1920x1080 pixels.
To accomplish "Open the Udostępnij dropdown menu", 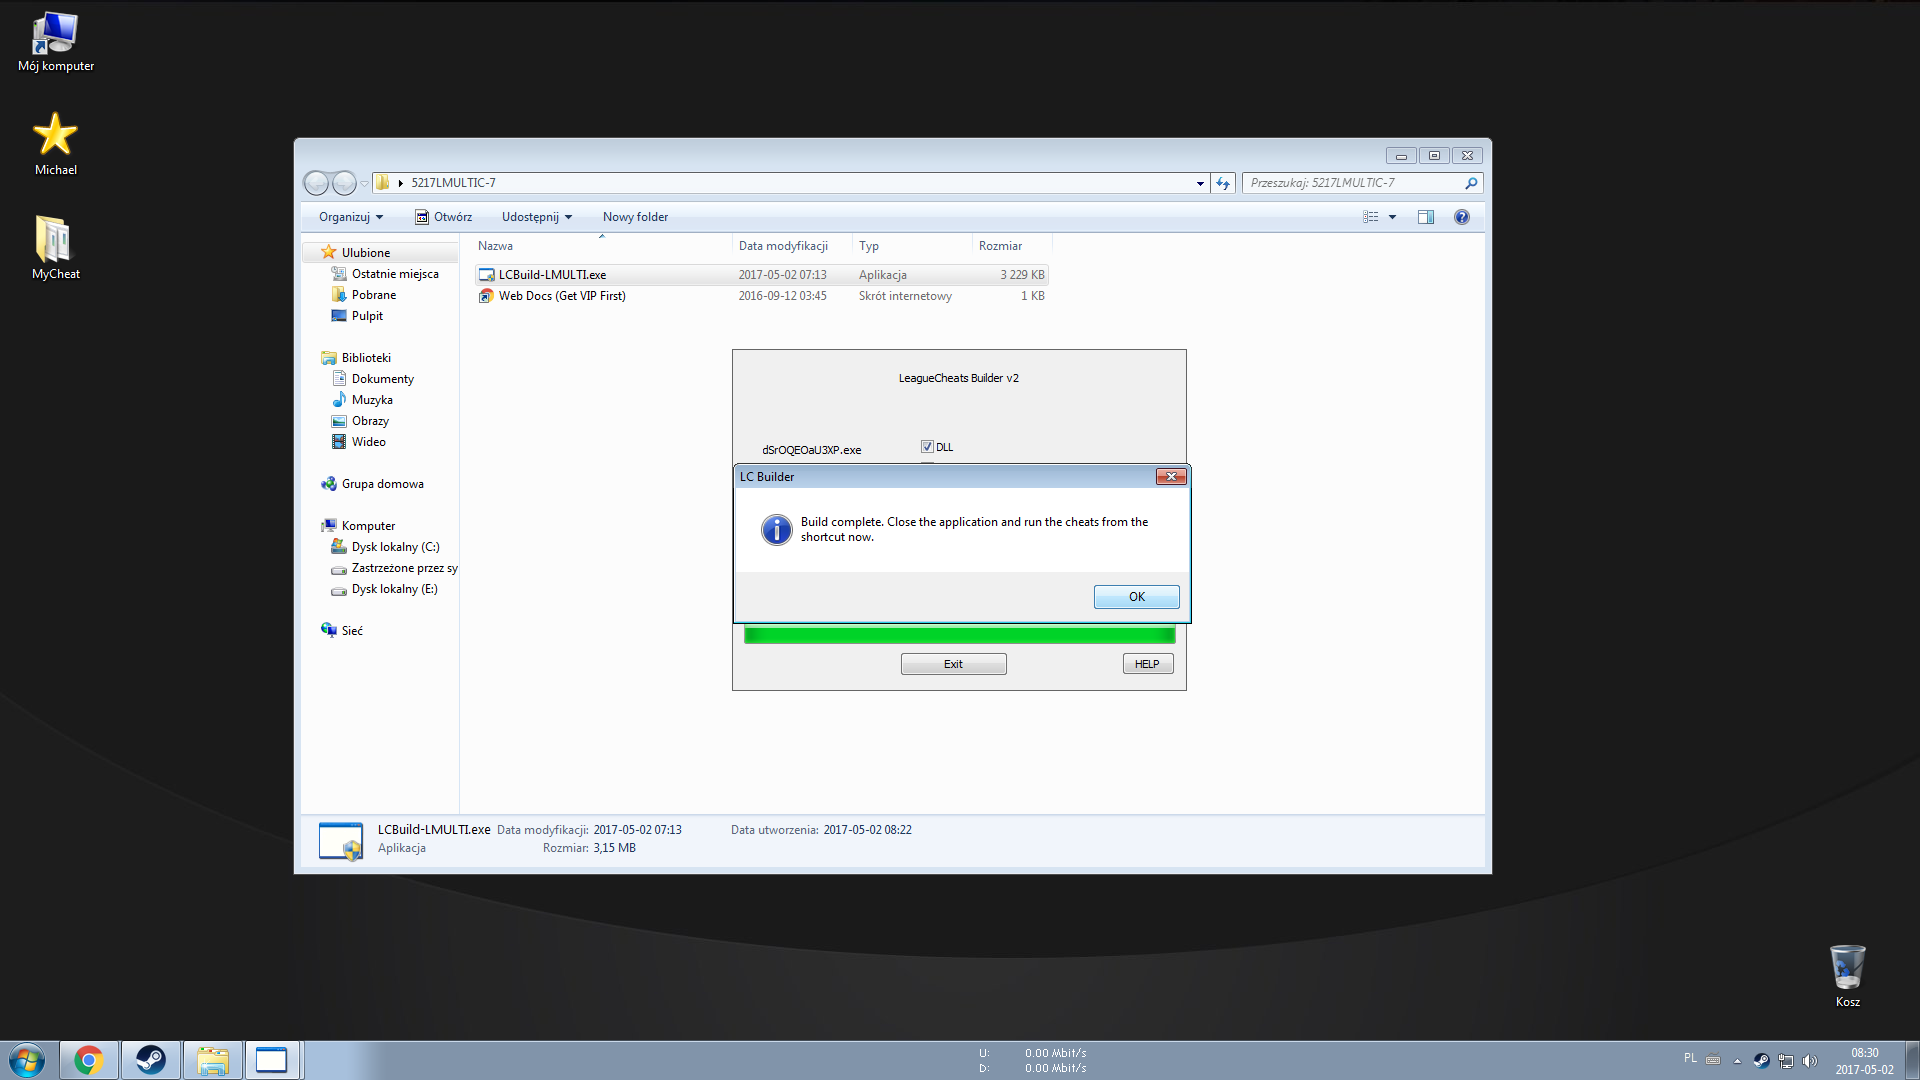I will (x=537, y=217).
